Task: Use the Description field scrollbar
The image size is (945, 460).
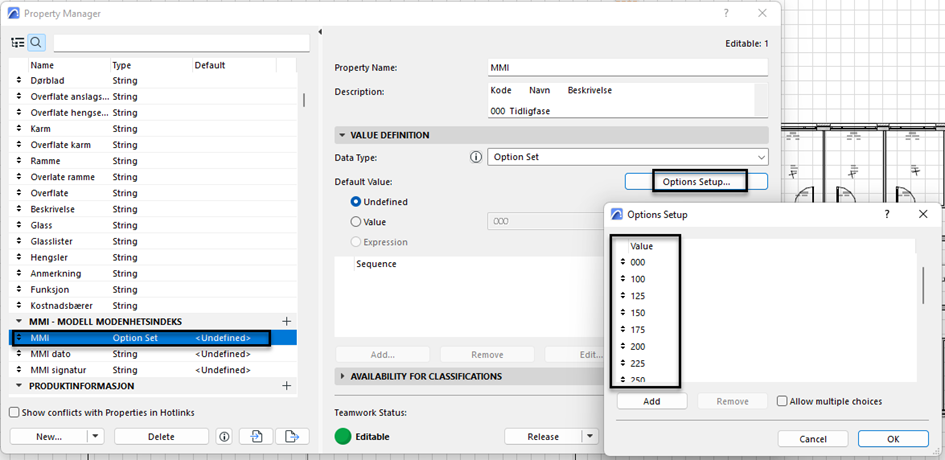Action: point(761,99)
